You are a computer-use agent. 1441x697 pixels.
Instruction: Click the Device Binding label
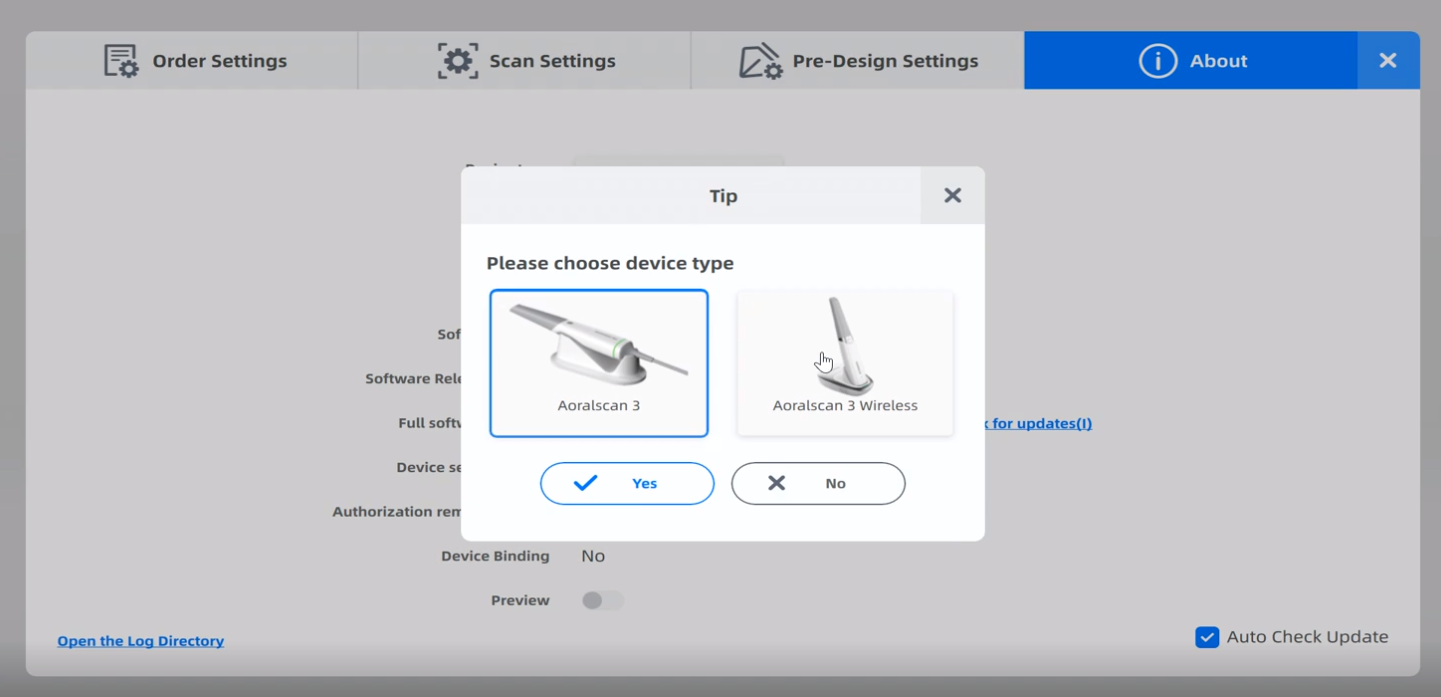(x=495, y=556)
